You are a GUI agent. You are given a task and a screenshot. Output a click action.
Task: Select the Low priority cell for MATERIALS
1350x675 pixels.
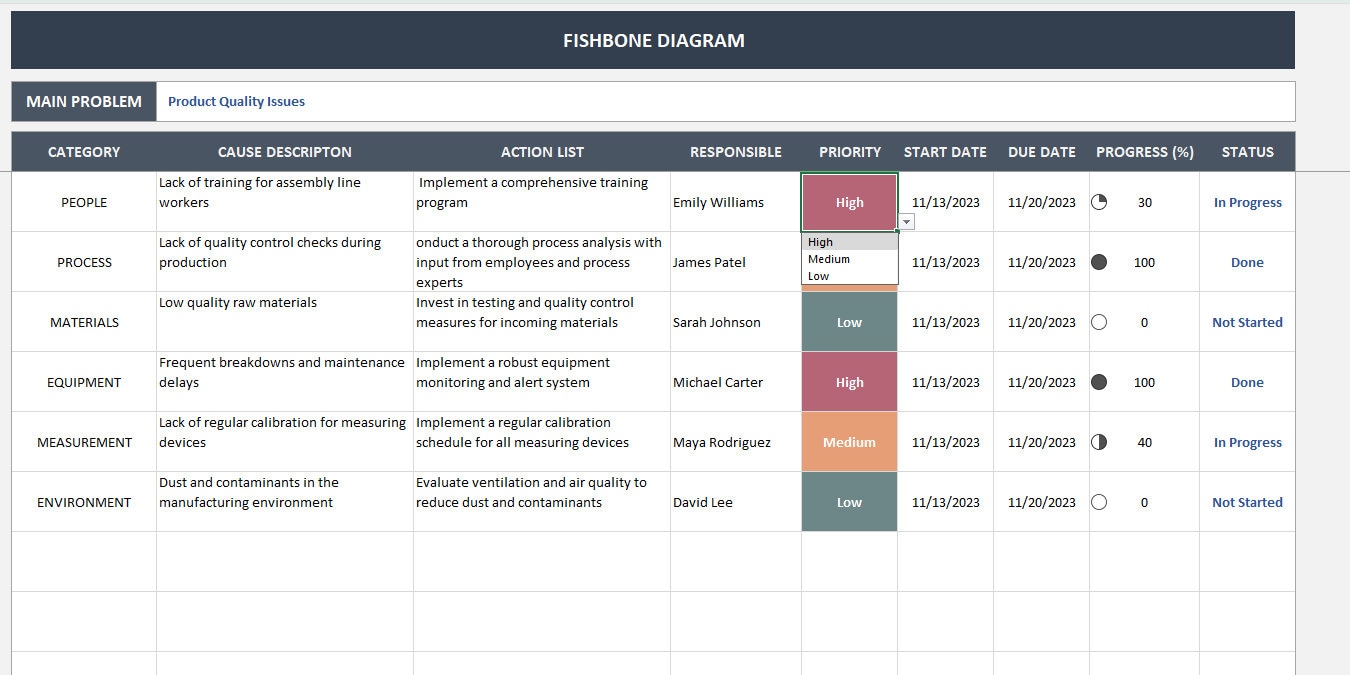click(849, 322)
